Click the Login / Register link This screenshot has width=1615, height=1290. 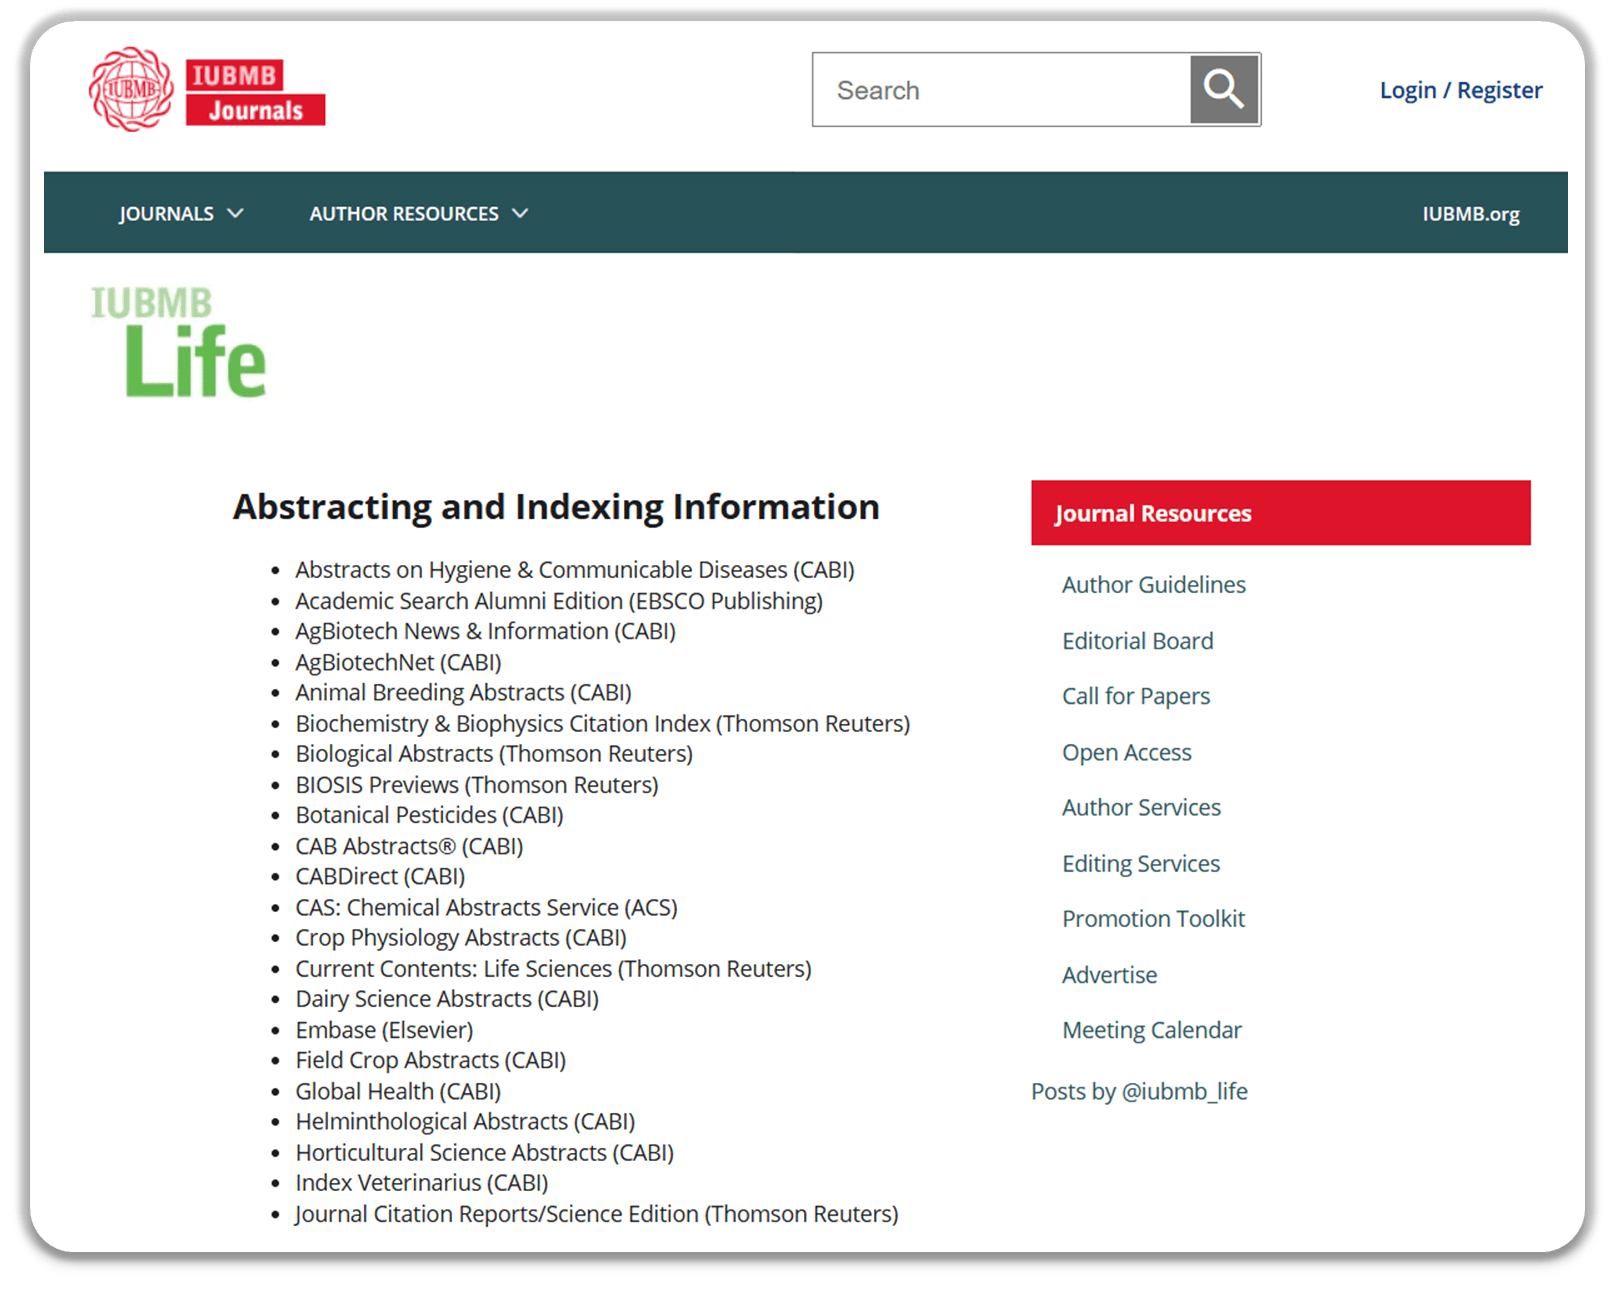point(1460,90)
